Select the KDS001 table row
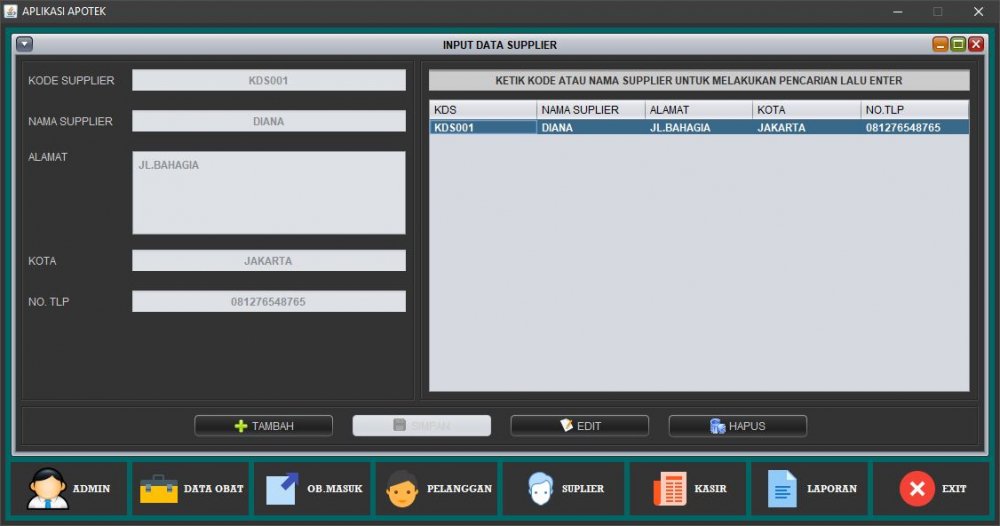The height and width of the screenshot is (526, 1000). (698, 127)
